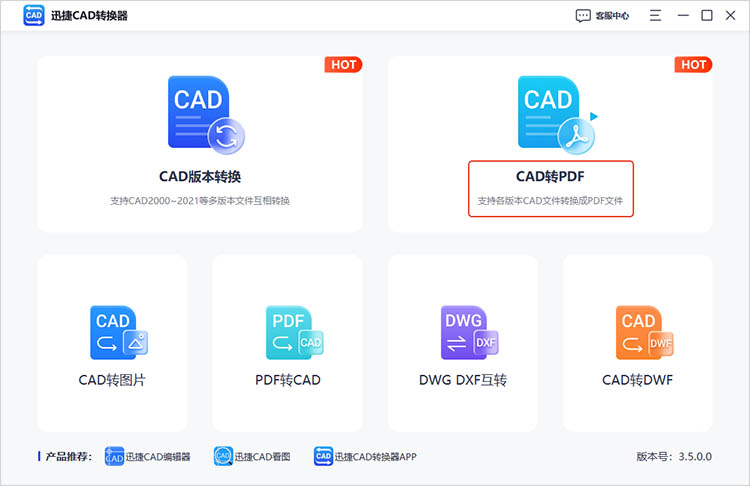Open the hamburger menu in title bar
This screenshot has width=750, height=486.
pyautogui.click(x=655, y=15)
